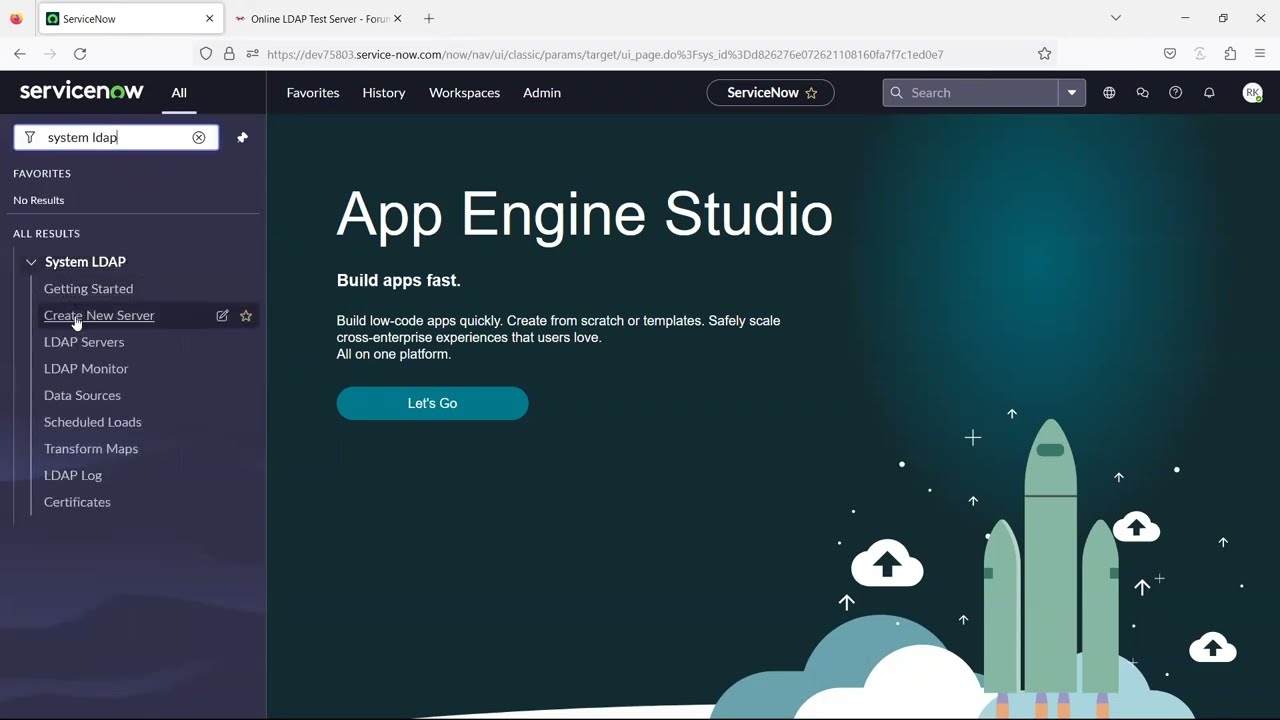Open Getting Started module
1280x720 pixels.
pyautogui.click(x=88, y=288)
